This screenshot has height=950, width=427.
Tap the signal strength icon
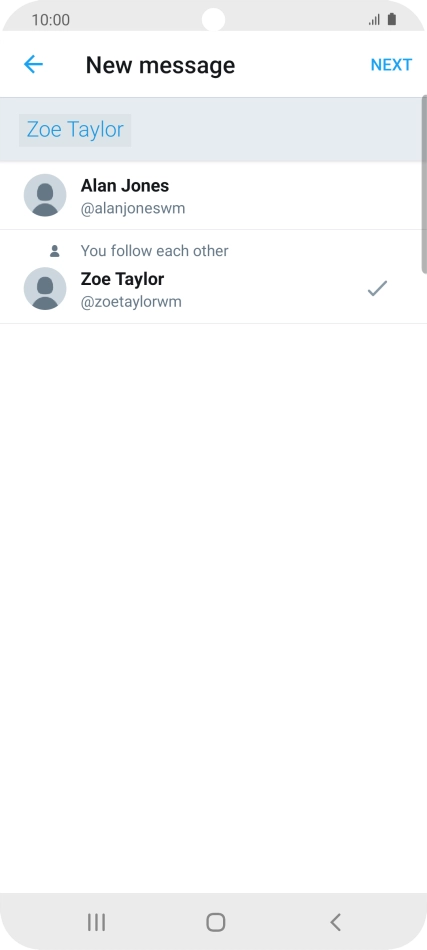374,20
